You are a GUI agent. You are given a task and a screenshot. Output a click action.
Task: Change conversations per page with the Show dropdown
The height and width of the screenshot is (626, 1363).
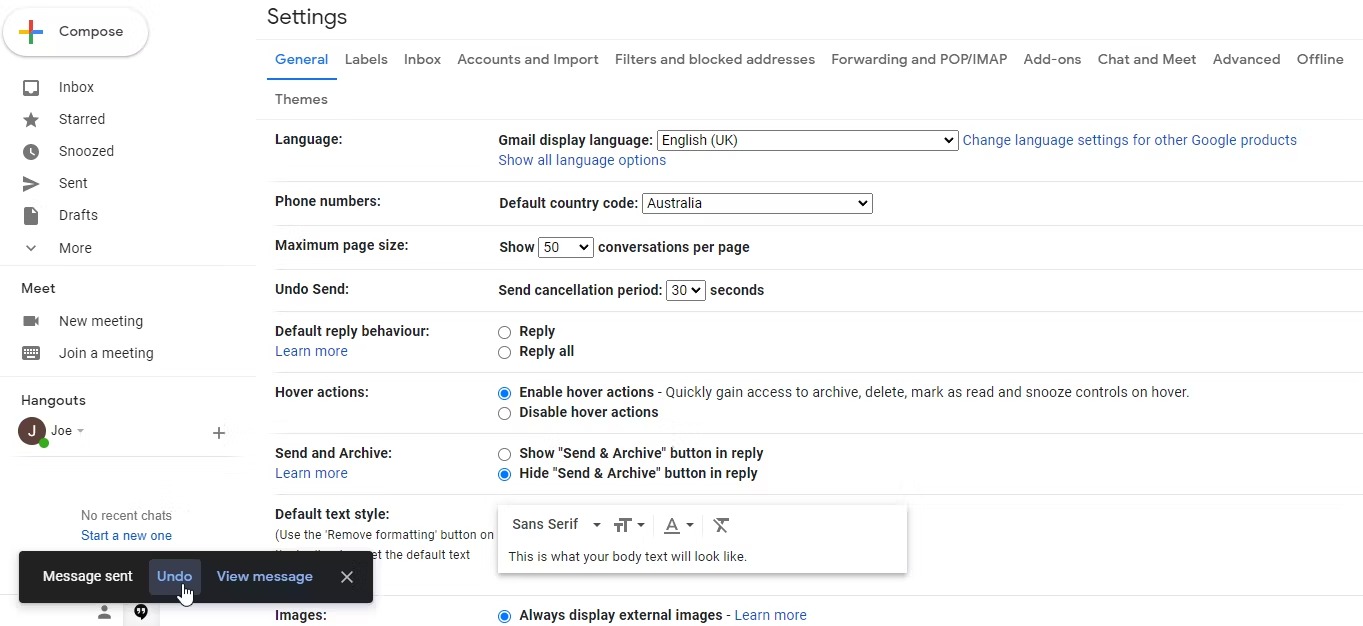point(566,247)
